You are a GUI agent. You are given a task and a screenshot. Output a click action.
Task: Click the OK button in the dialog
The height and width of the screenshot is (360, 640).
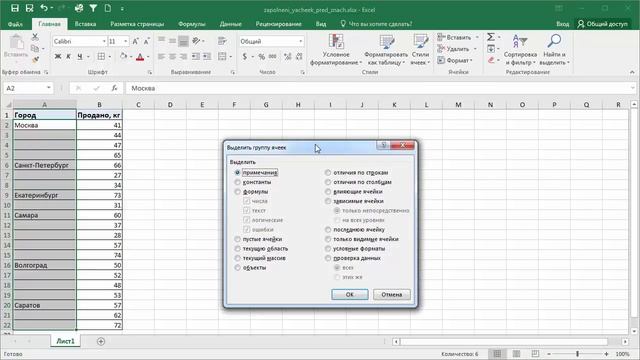coord(350,294)
